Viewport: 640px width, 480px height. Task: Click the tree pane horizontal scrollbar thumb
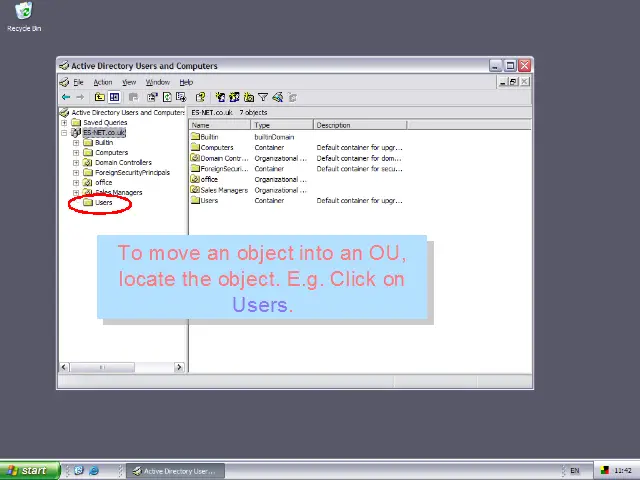(x=102, y=367)
